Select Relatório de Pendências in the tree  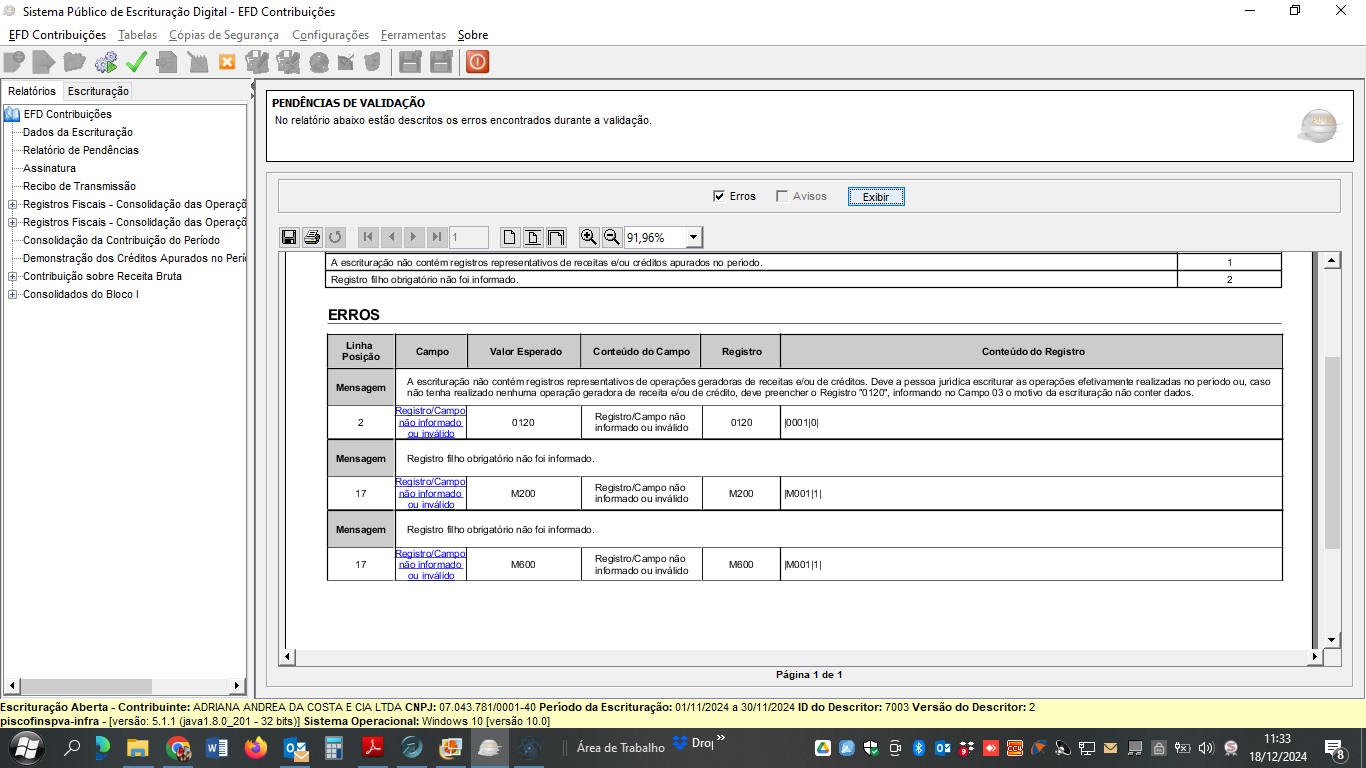pyautogui.click(x=81, y=150)
